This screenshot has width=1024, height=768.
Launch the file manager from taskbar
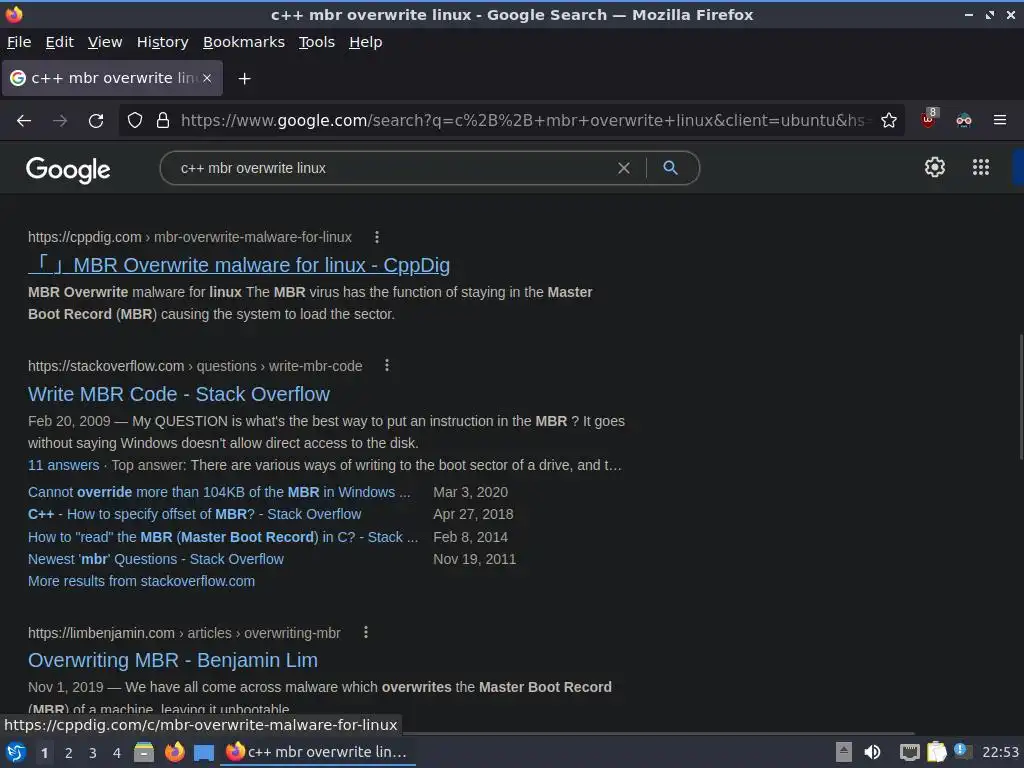point(144,752)
